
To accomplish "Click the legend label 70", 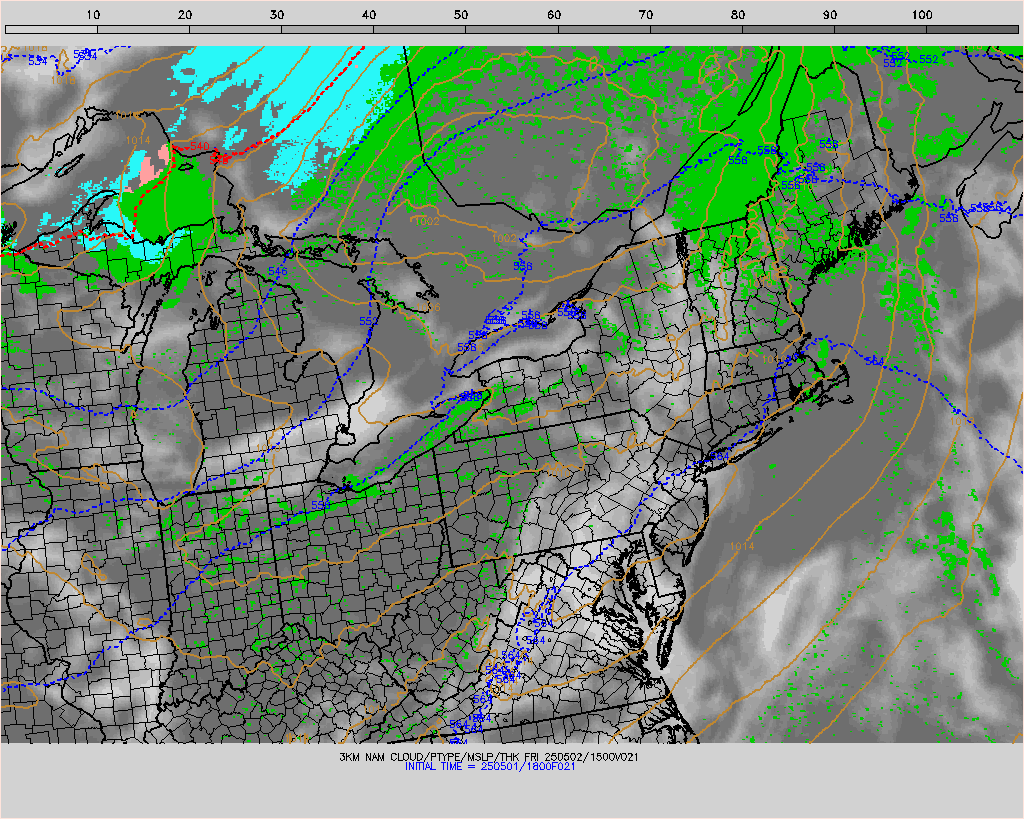I will 646,14.
